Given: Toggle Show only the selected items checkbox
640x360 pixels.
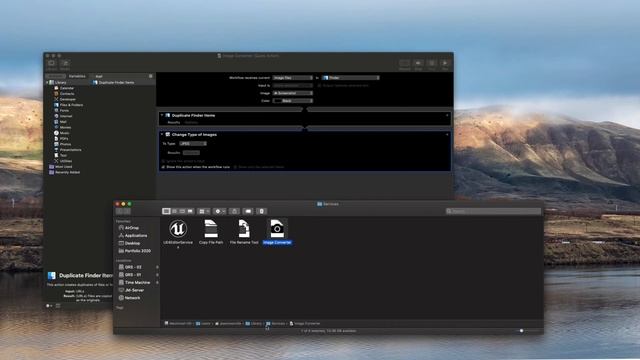Looking at the screenshot, I should pyautogui.click(x=236, y=167).
